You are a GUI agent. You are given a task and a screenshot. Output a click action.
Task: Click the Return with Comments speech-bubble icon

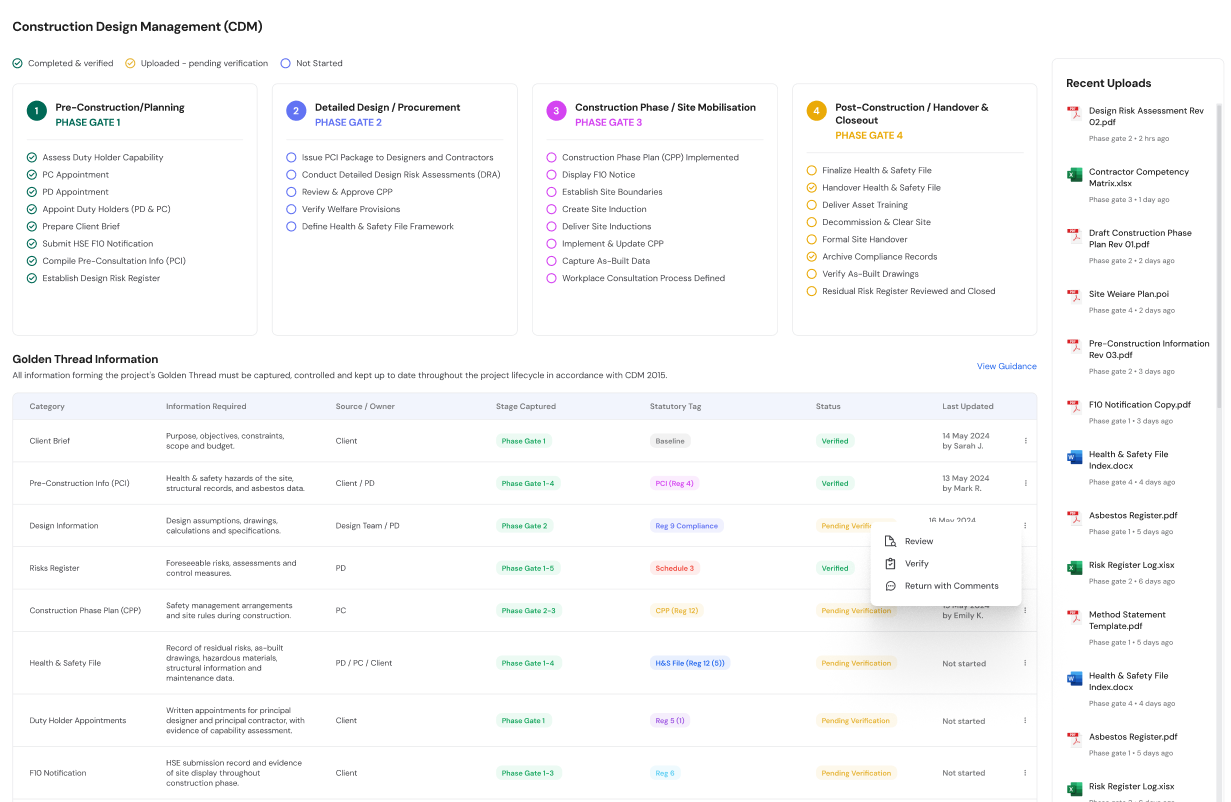pyautogui.click(x=890, y=586)
